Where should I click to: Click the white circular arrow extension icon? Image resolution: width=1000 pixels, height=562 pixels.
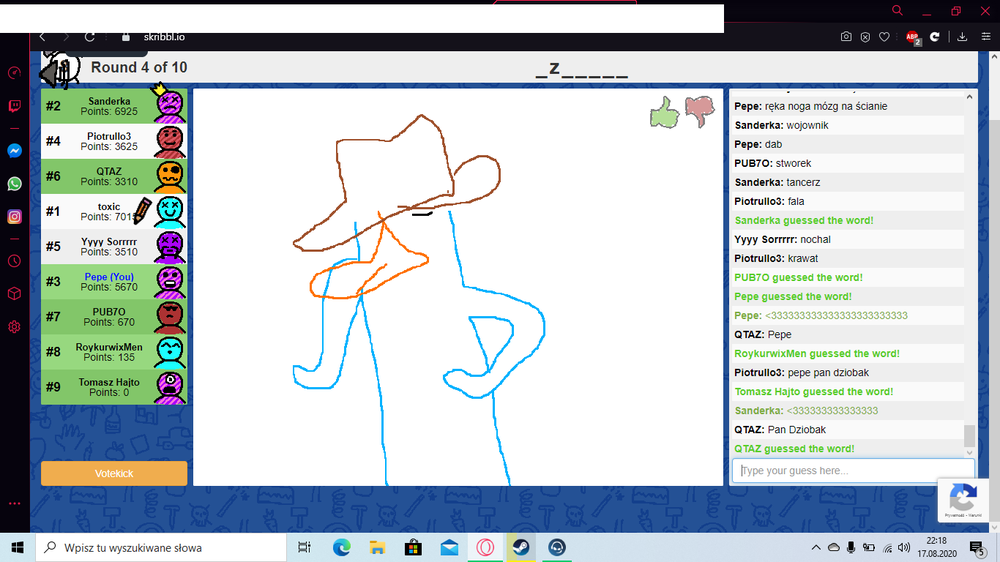click(934, 37)
